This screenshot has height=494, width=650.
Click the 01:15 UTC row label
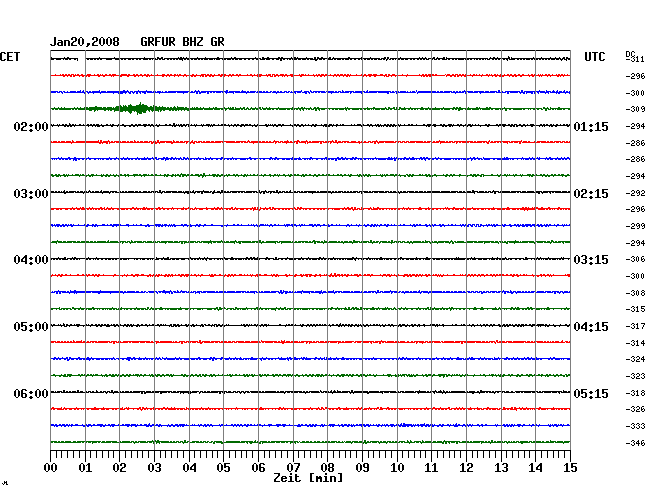(591, 126)
